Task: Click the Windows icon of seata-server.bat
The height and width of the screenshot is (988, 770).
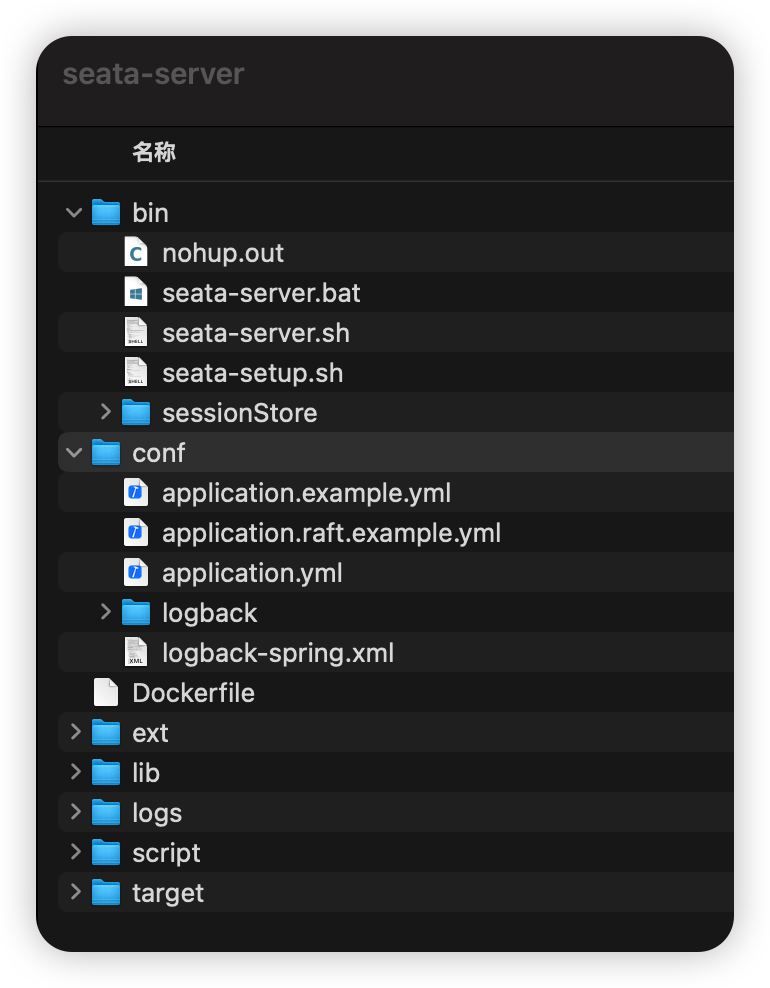Action: pyautogui.click(x=135, y=293)
